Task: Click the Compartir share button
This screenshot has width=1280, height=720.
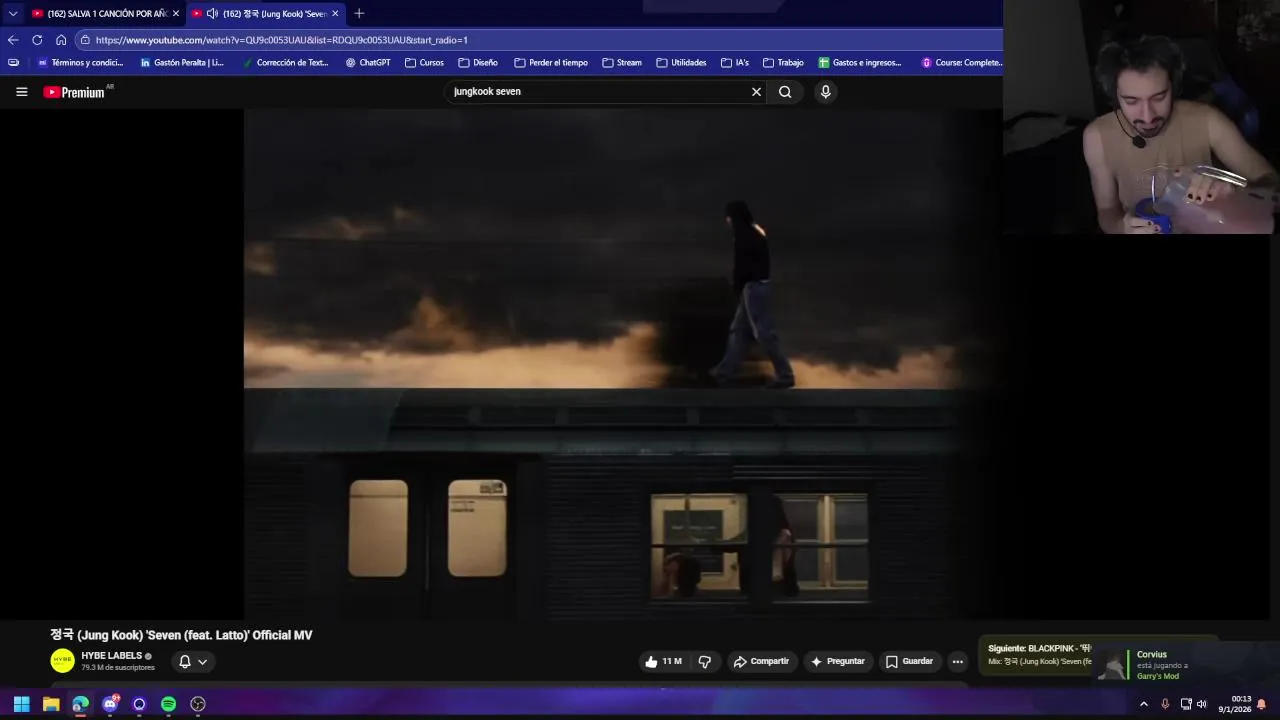Action: tap(761, 662)
